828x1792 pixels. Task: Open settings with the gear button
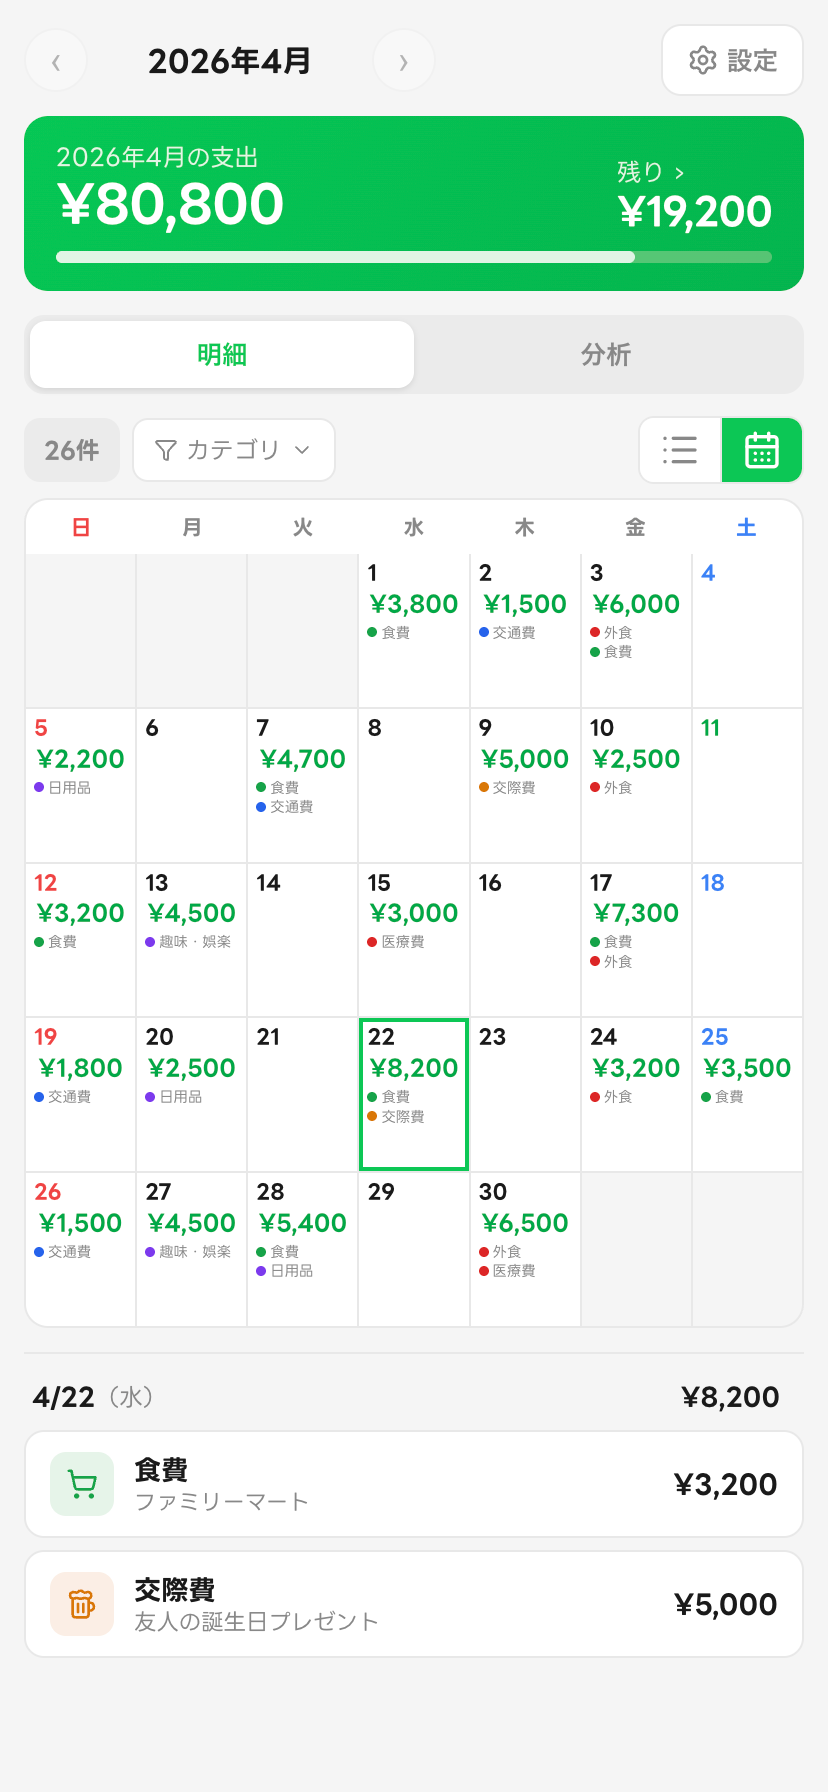pyautogui.click(x=732, y=60)
